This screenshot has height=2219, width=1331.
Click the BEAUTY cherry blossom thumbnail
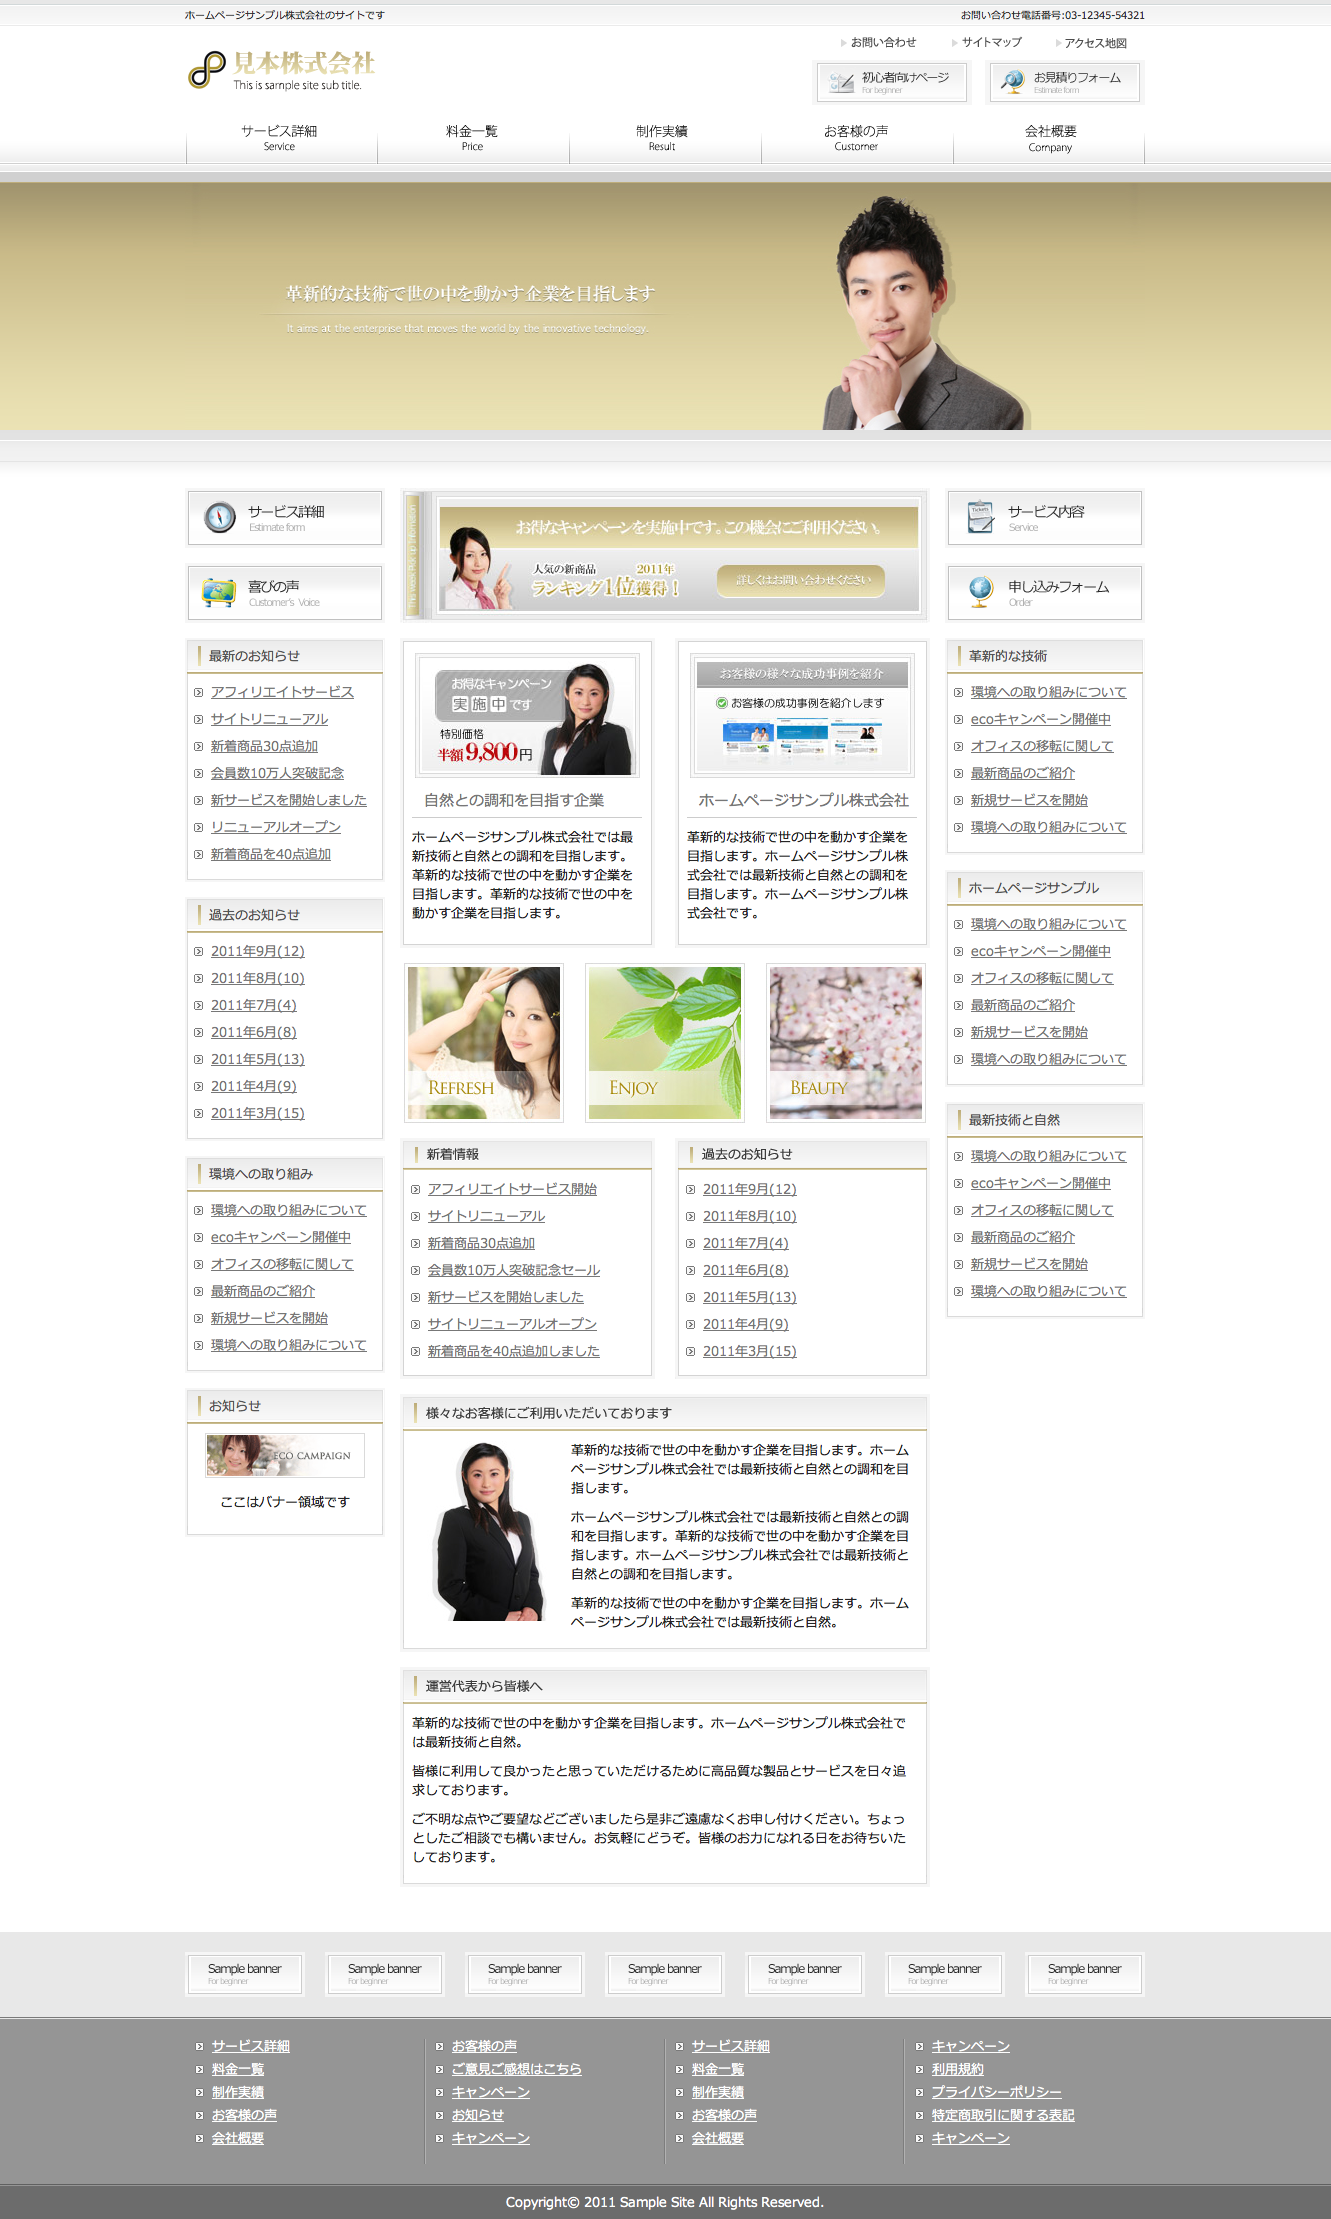pos(845,1042)
